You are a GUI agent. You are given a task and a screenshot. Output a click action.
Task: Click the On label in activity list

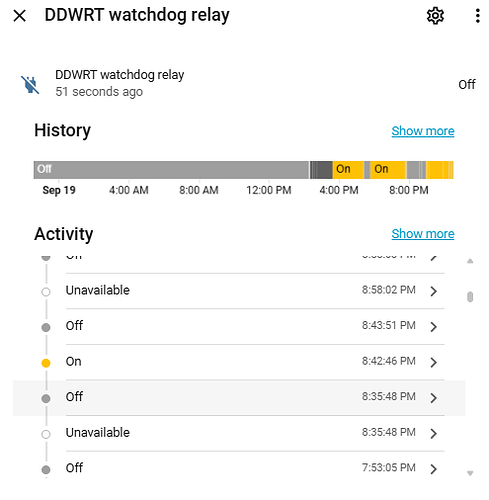tap(73, 361)
